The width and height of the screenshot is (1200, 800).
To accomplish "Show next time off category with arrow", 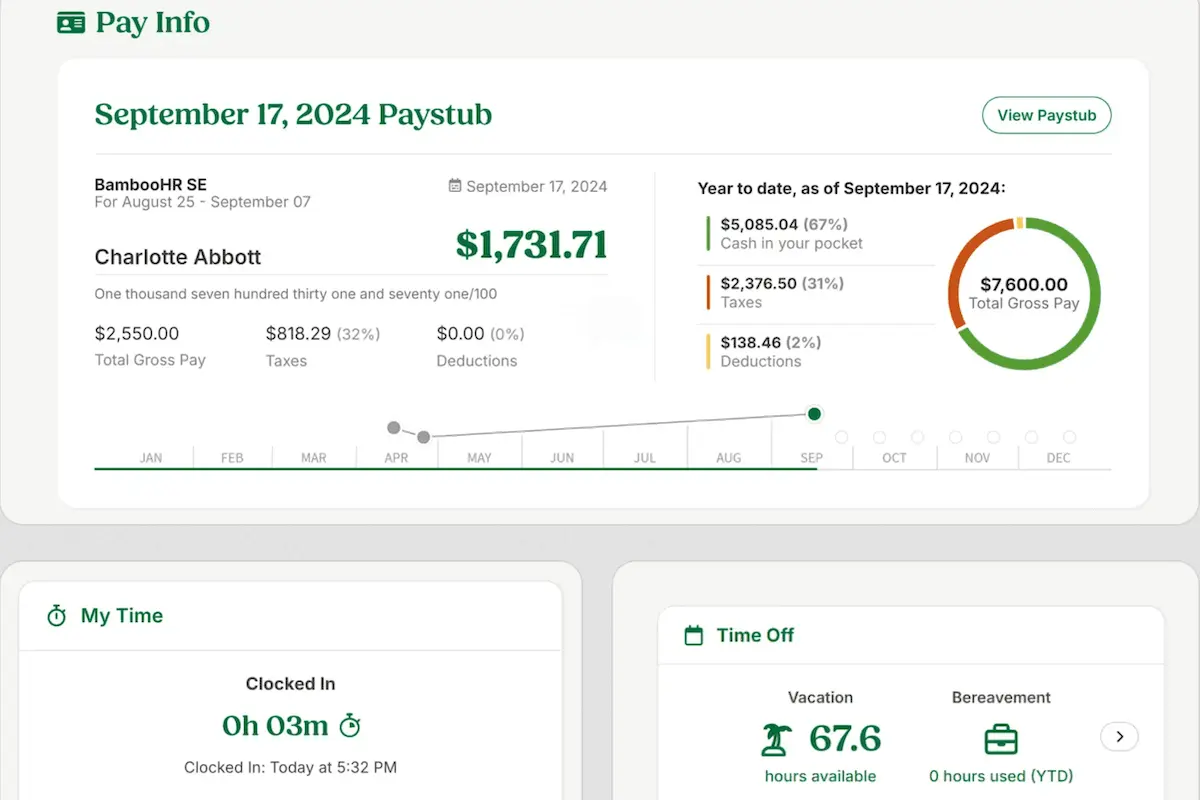I will (x=1120, y=737).
